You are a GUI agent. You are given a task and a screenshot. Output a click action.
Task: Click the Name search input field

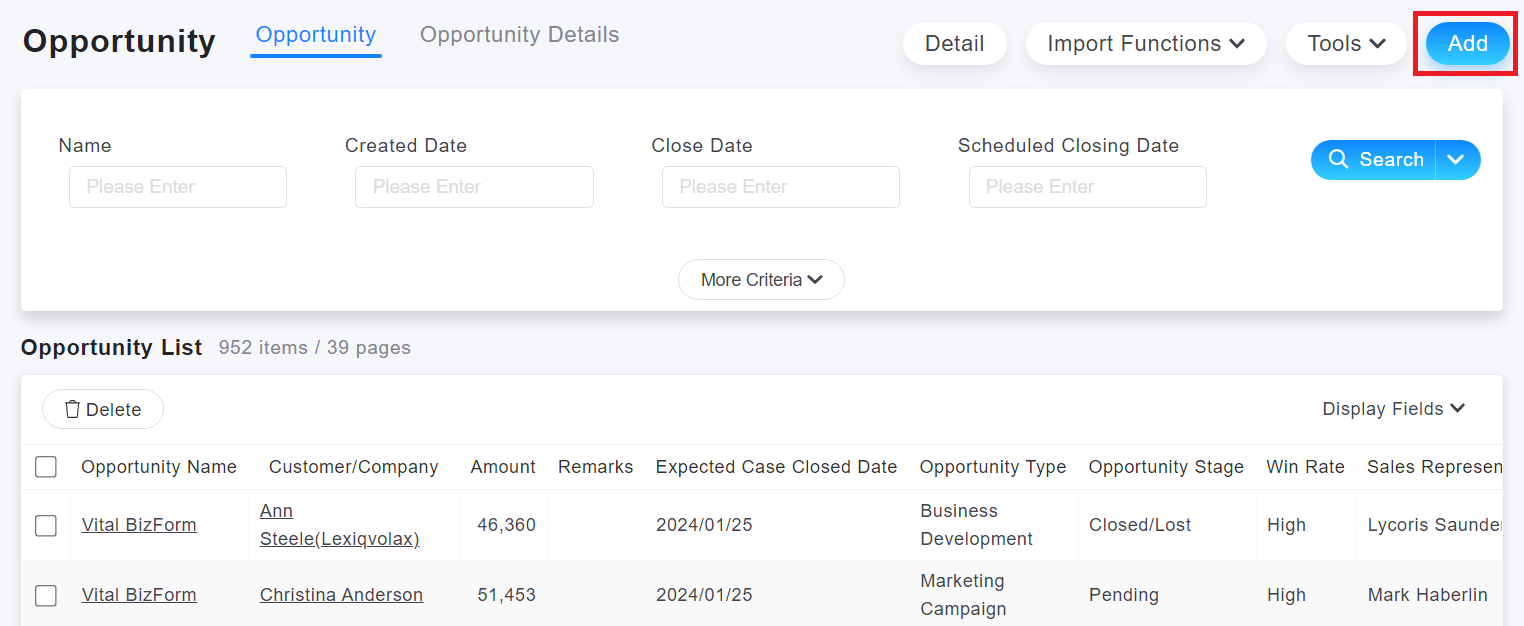pos(178,187)
